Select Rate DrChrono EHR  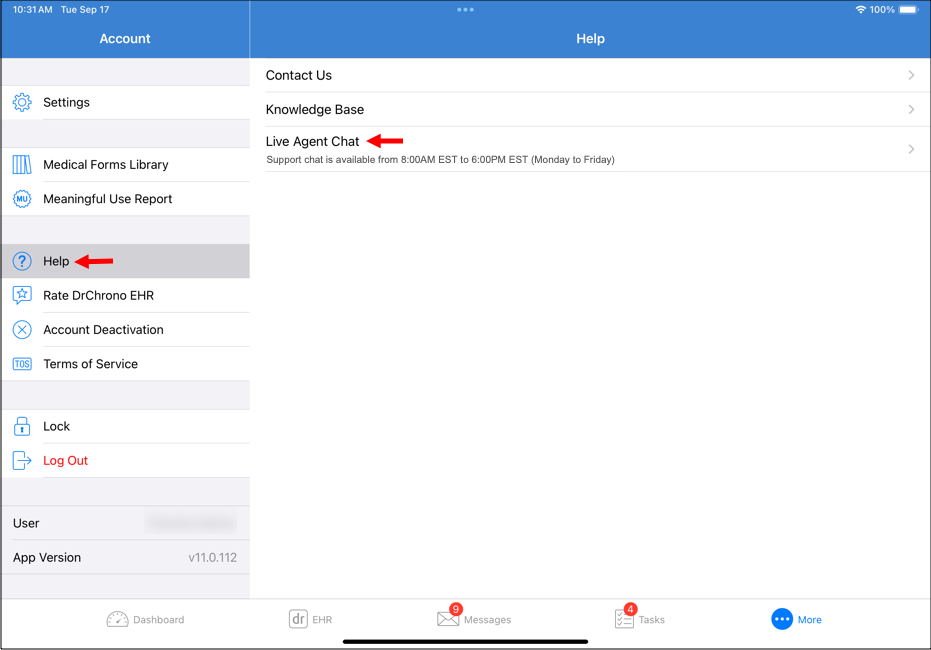point(125,296)
